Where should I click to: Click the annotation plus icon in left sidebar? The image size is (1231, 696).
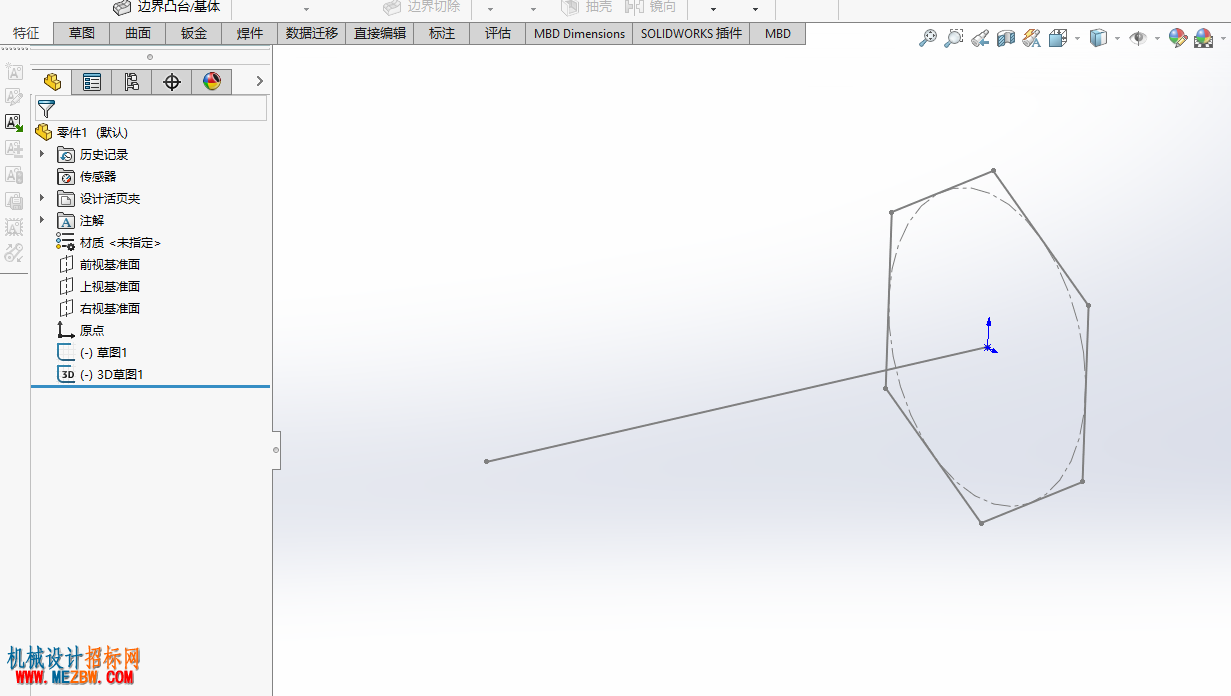pos(14,149)
